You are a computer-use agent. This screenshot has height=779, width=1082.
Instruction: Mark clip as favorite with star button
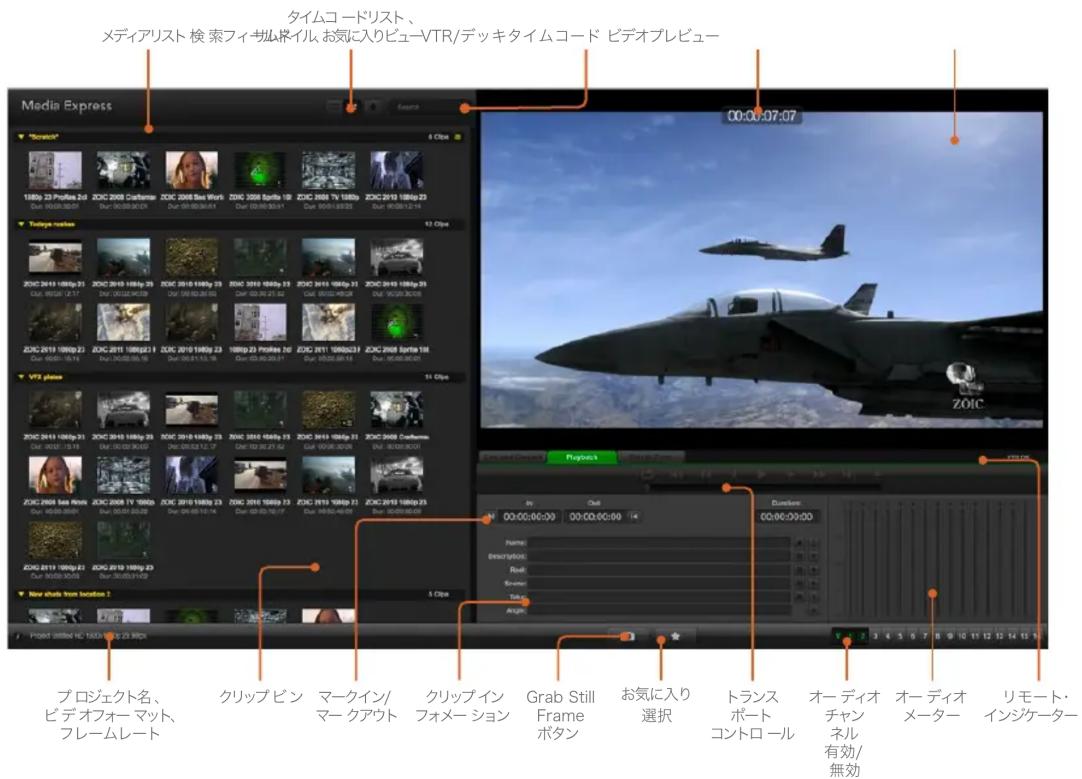tap(675, 635)
